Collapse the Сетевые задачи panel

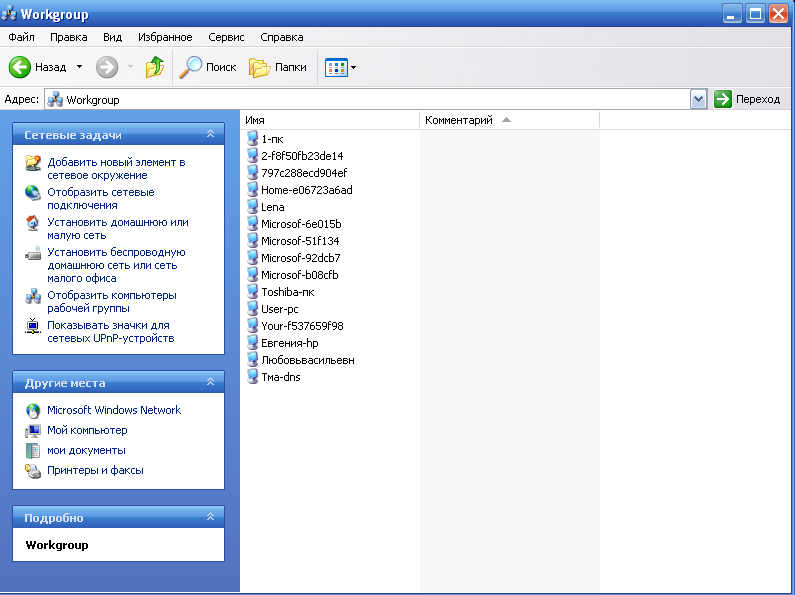(210, 134)
